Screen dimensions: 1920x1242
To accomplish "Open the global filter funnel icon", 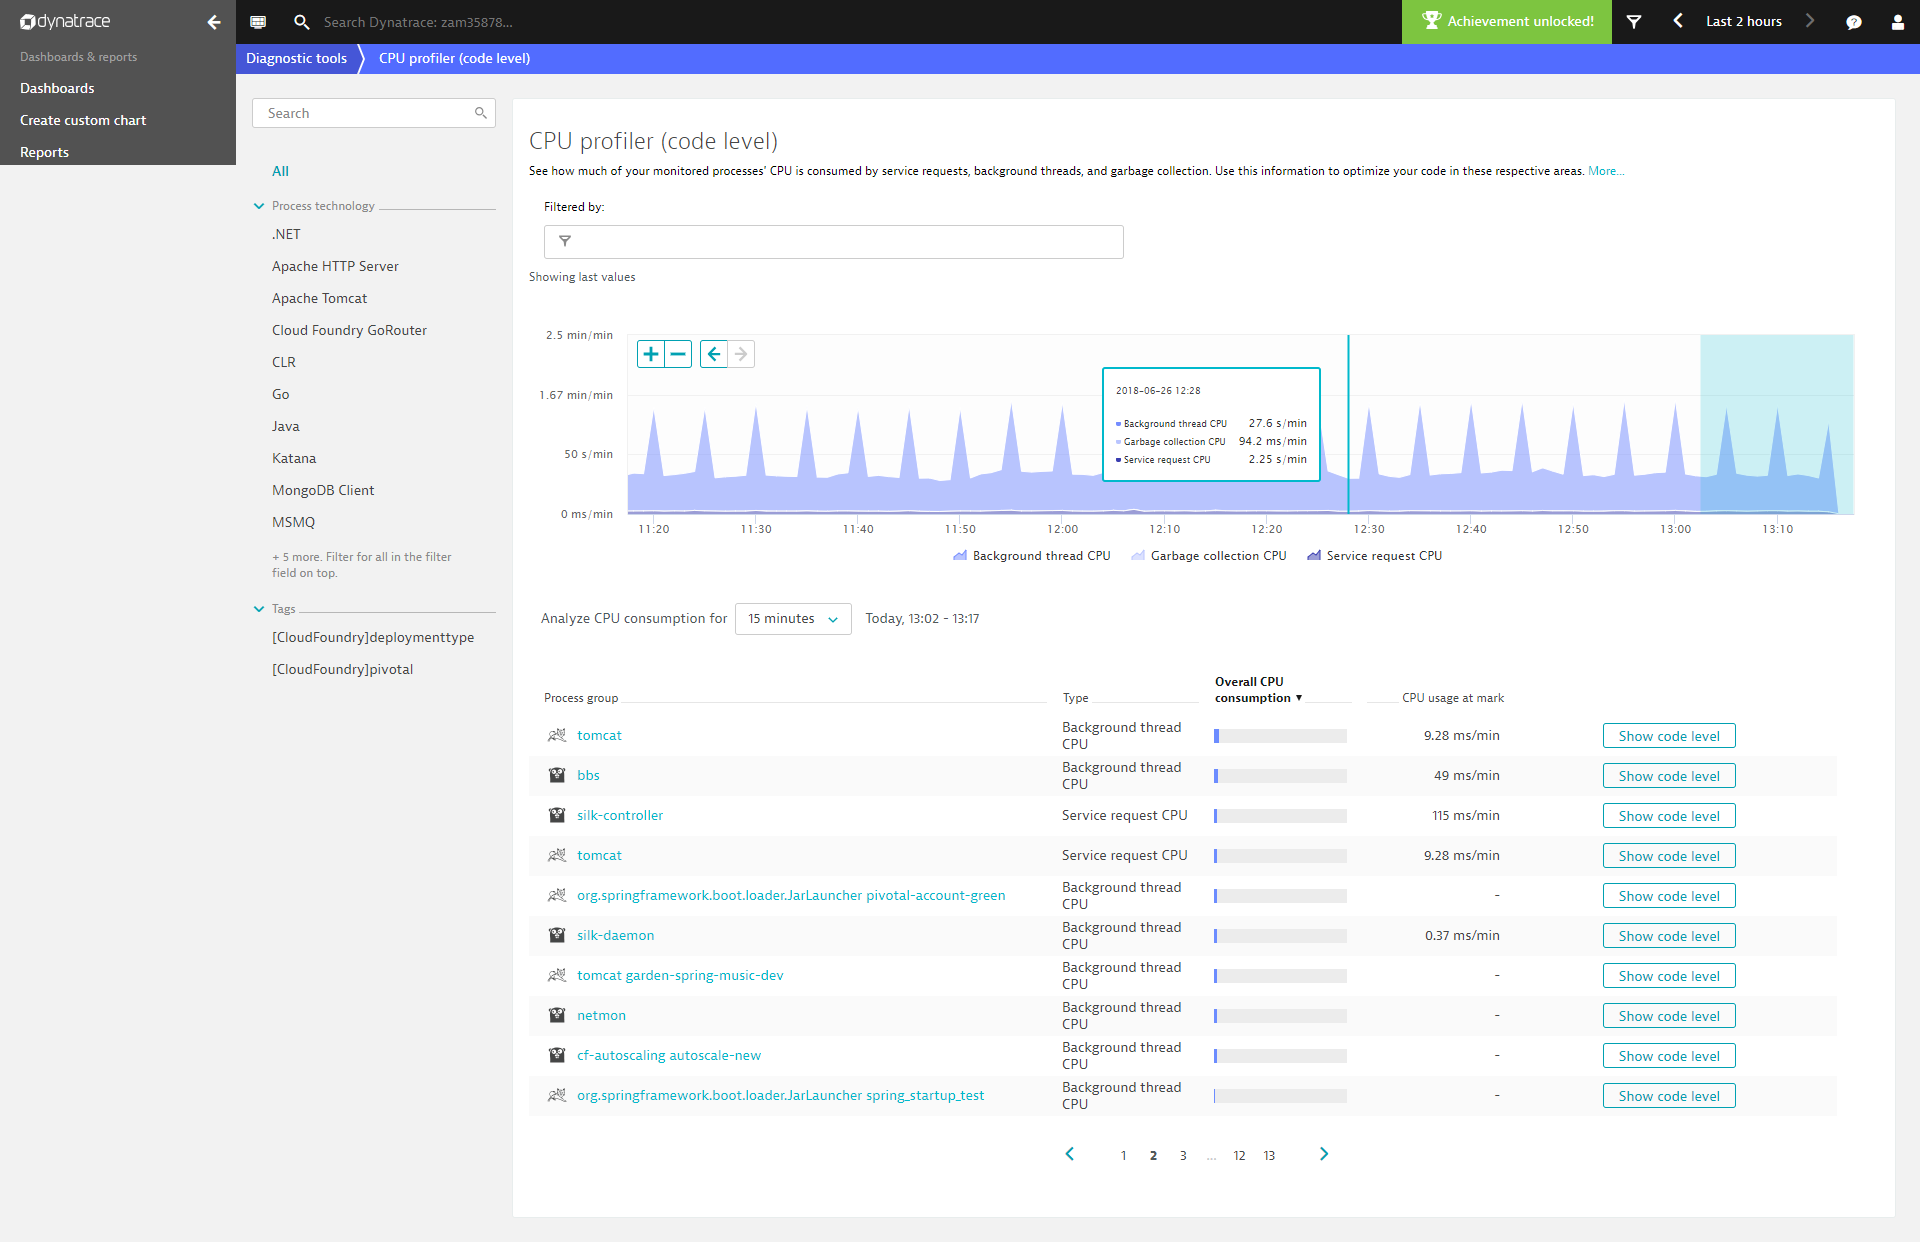I will click(x=1634, y=21).
